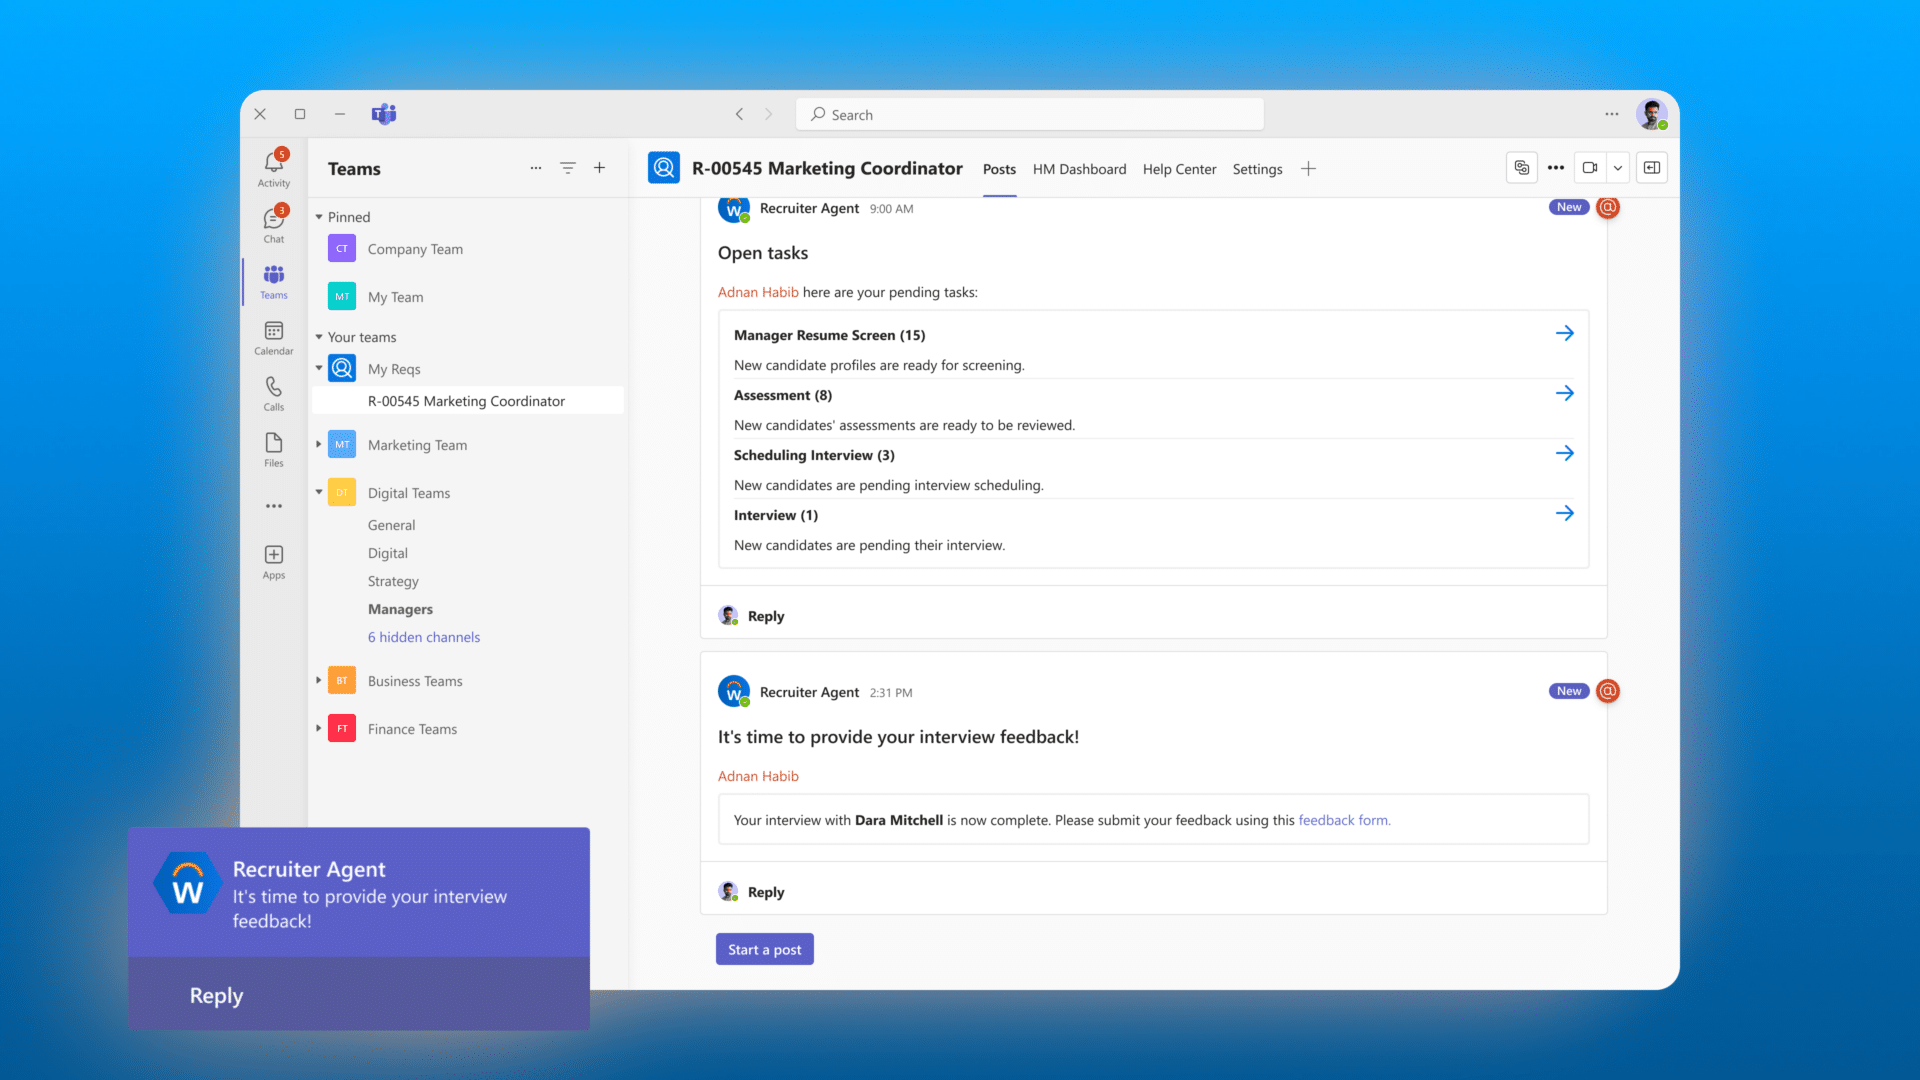Viewport: 1920px width, 1080px height.
Task: Open Files from the left rail
Action: (x=273, y=448)
